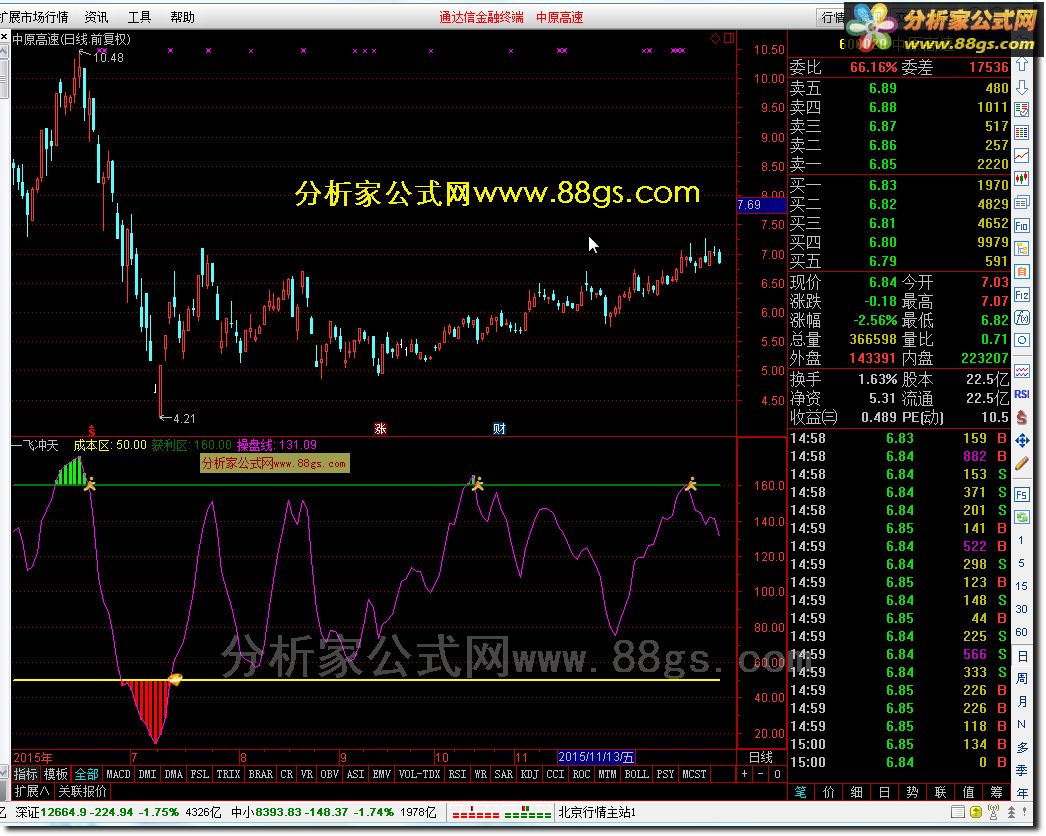The height and width of the screenshot is (836, 1046).
Task: Select the MCST indicator tab
Action: (694, 775)
